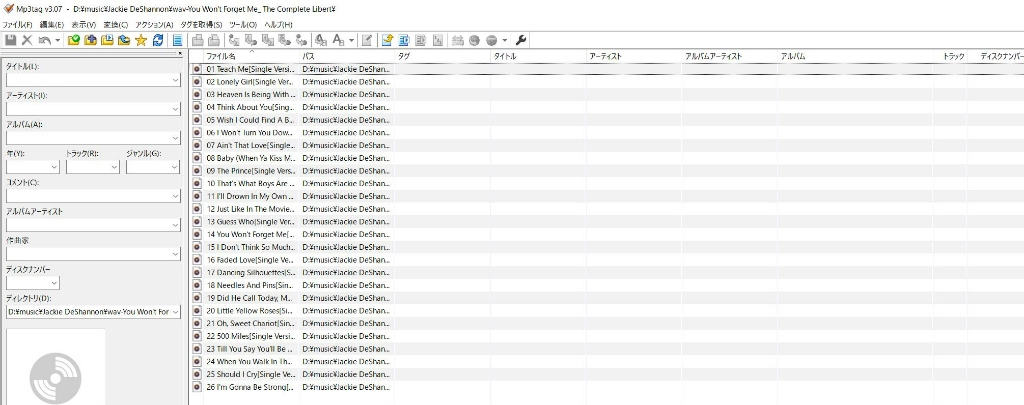Click the Select all files list icon
This screenshot has height=405, width=1024.
coord(177,40)
